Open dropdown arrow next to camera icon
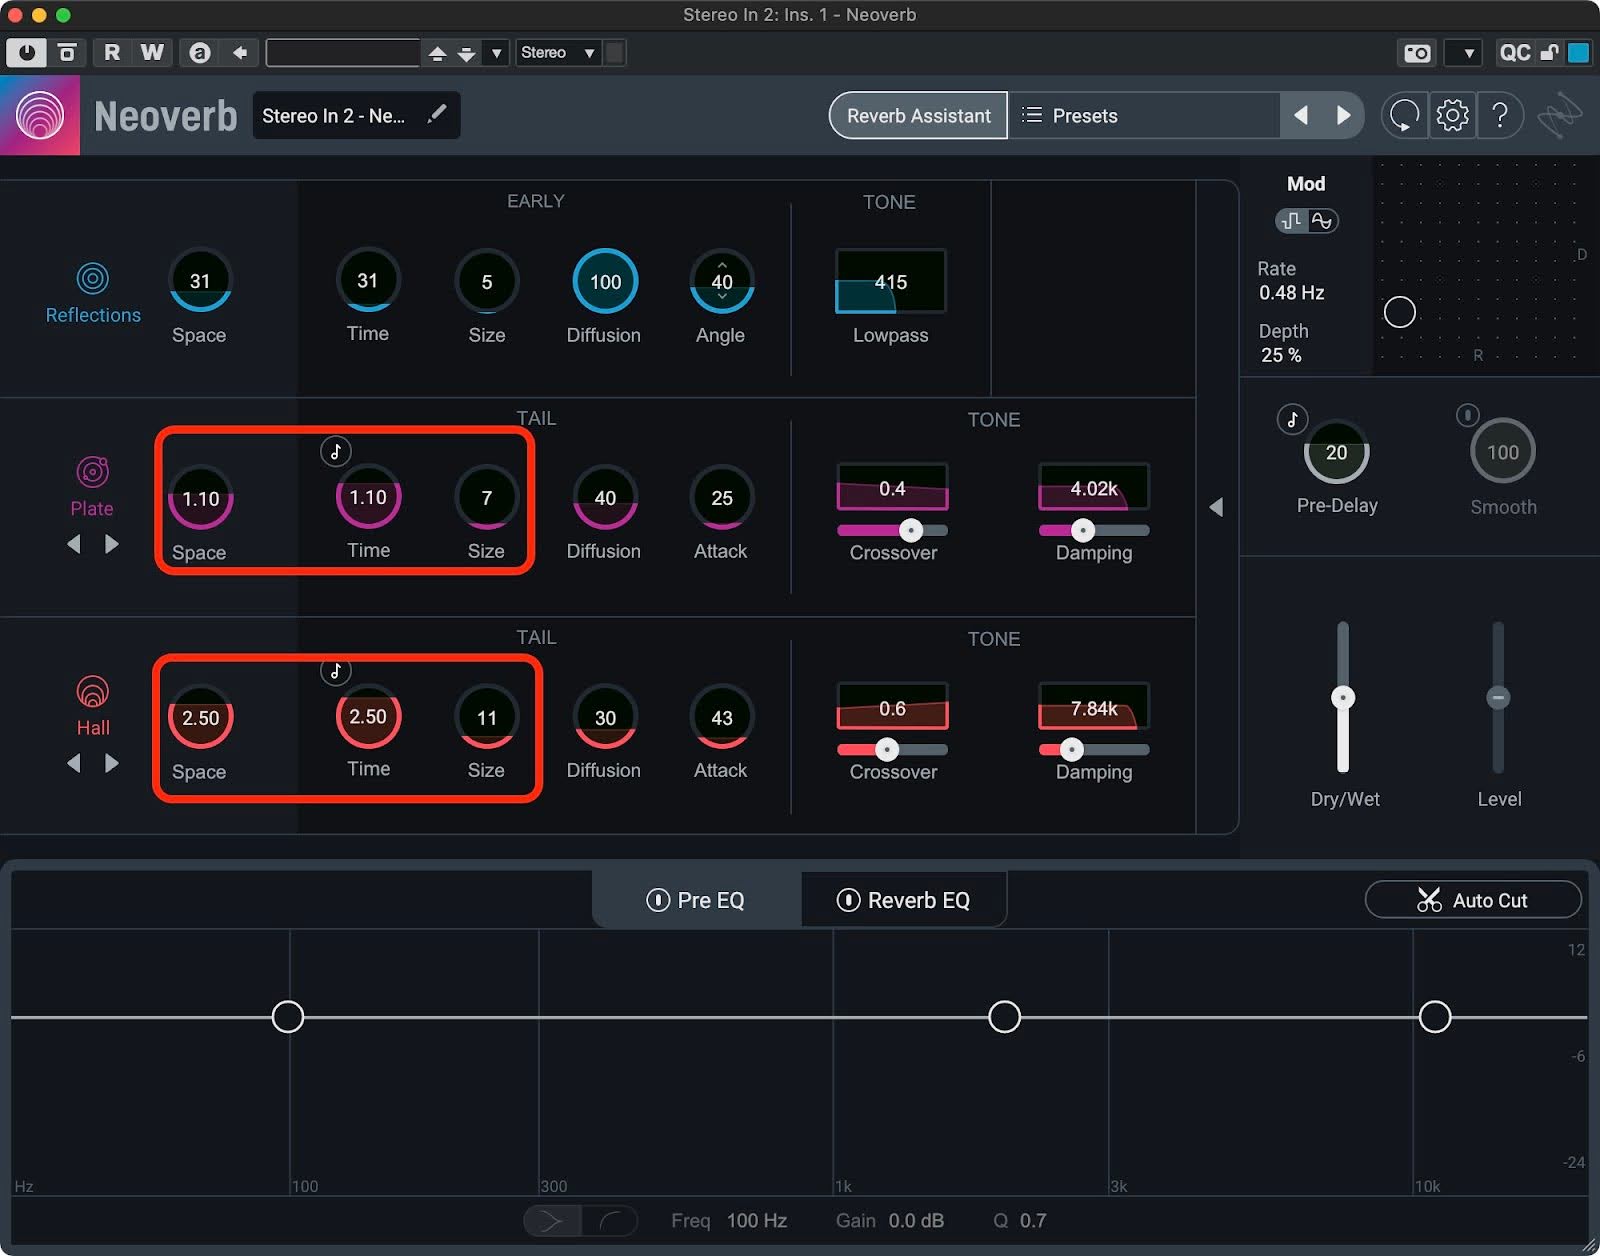This screenshot has width=1600, height=1256. pos(1467,53)
